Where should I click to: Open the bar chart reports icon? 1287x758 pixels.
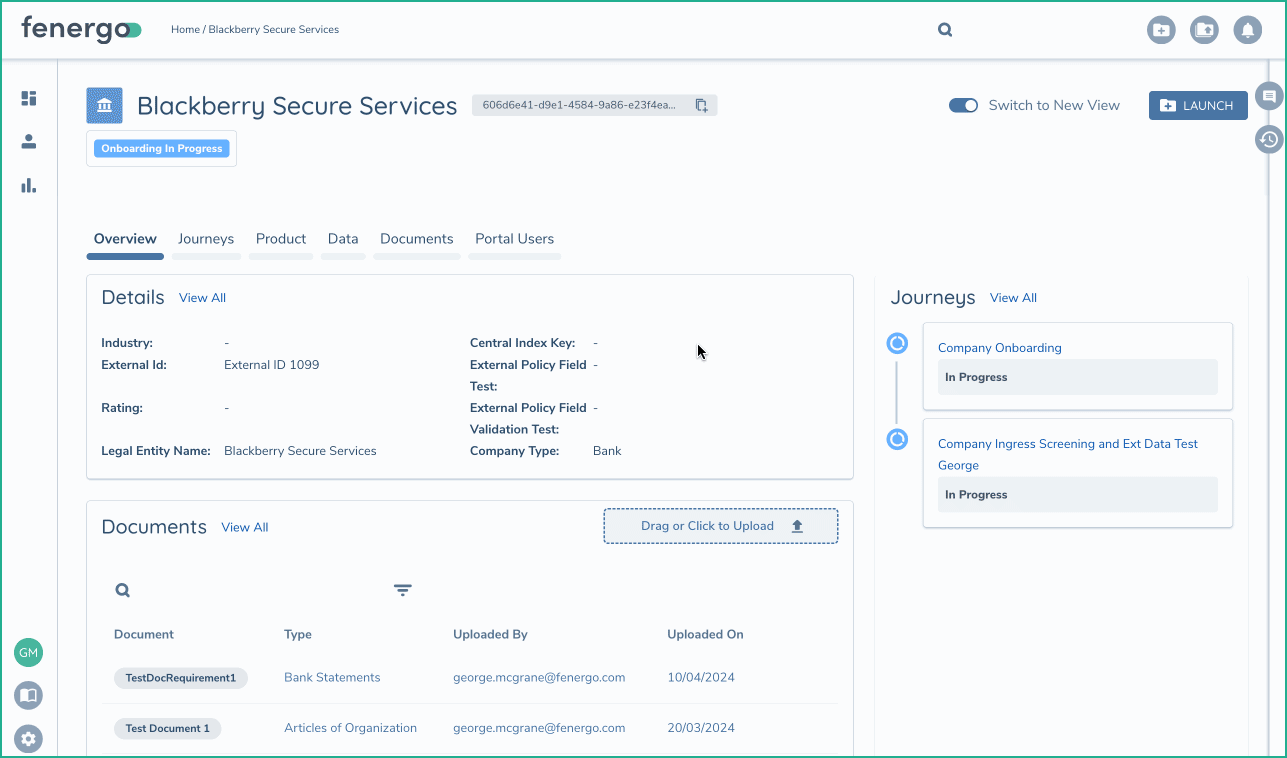(x=29, y=185)
